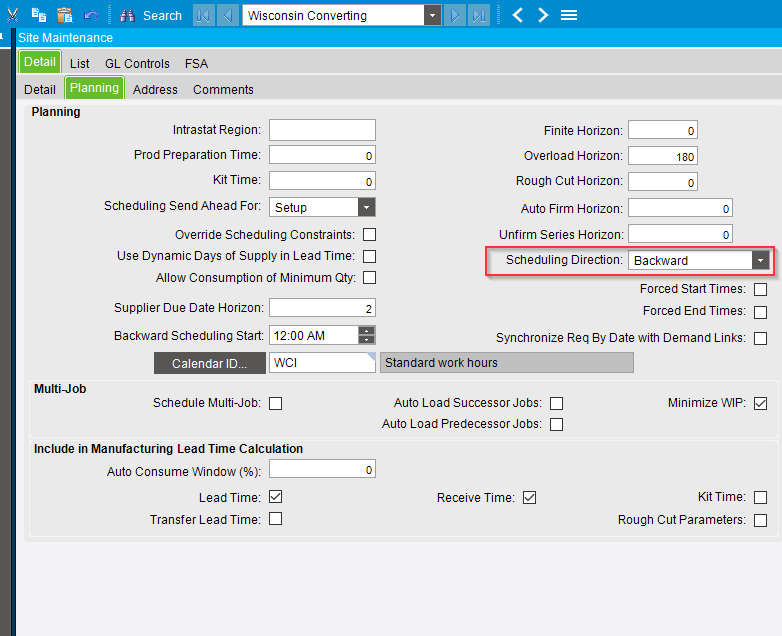Toggle Override Scheduling Constraints checkbox

click(370, 234)
